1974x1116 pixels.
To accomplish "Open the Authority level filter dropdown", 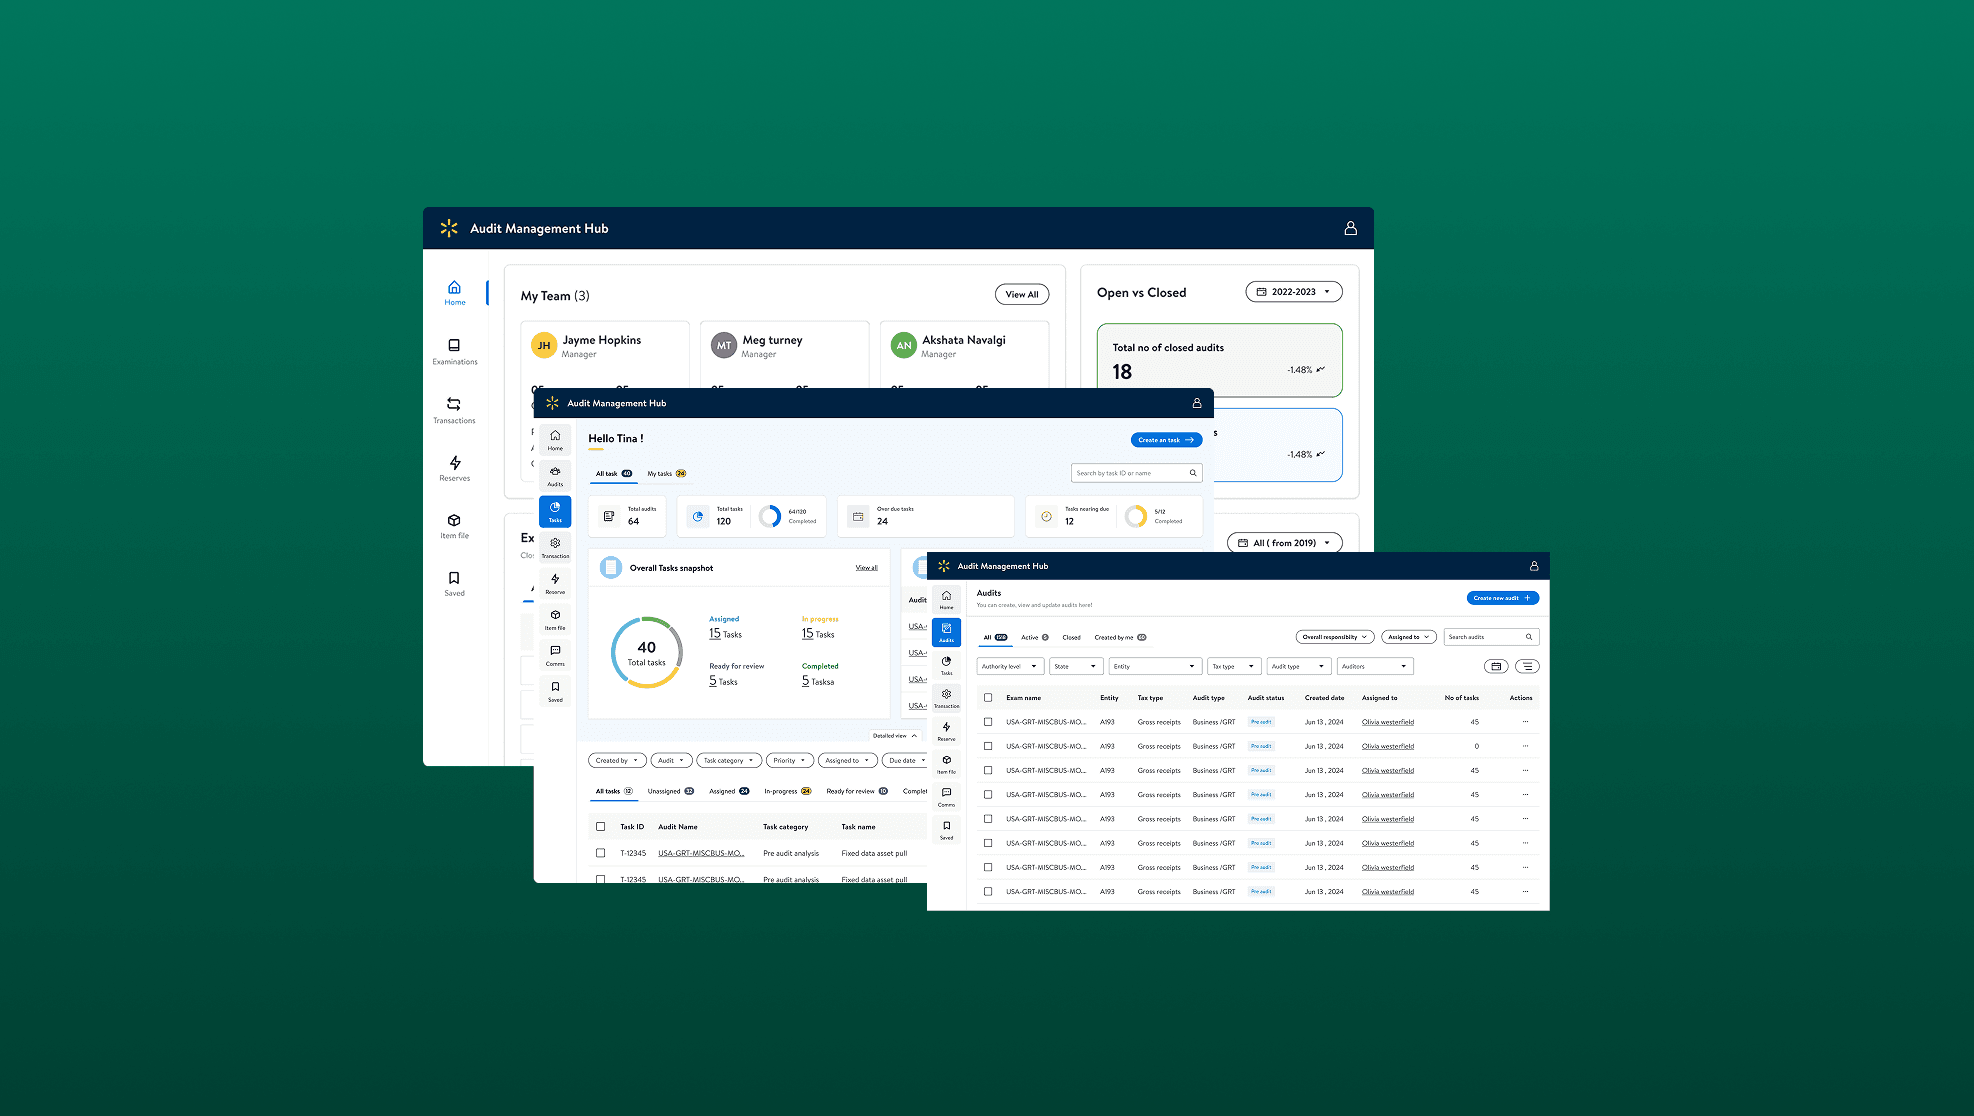I will click(x=1009, y=666).
